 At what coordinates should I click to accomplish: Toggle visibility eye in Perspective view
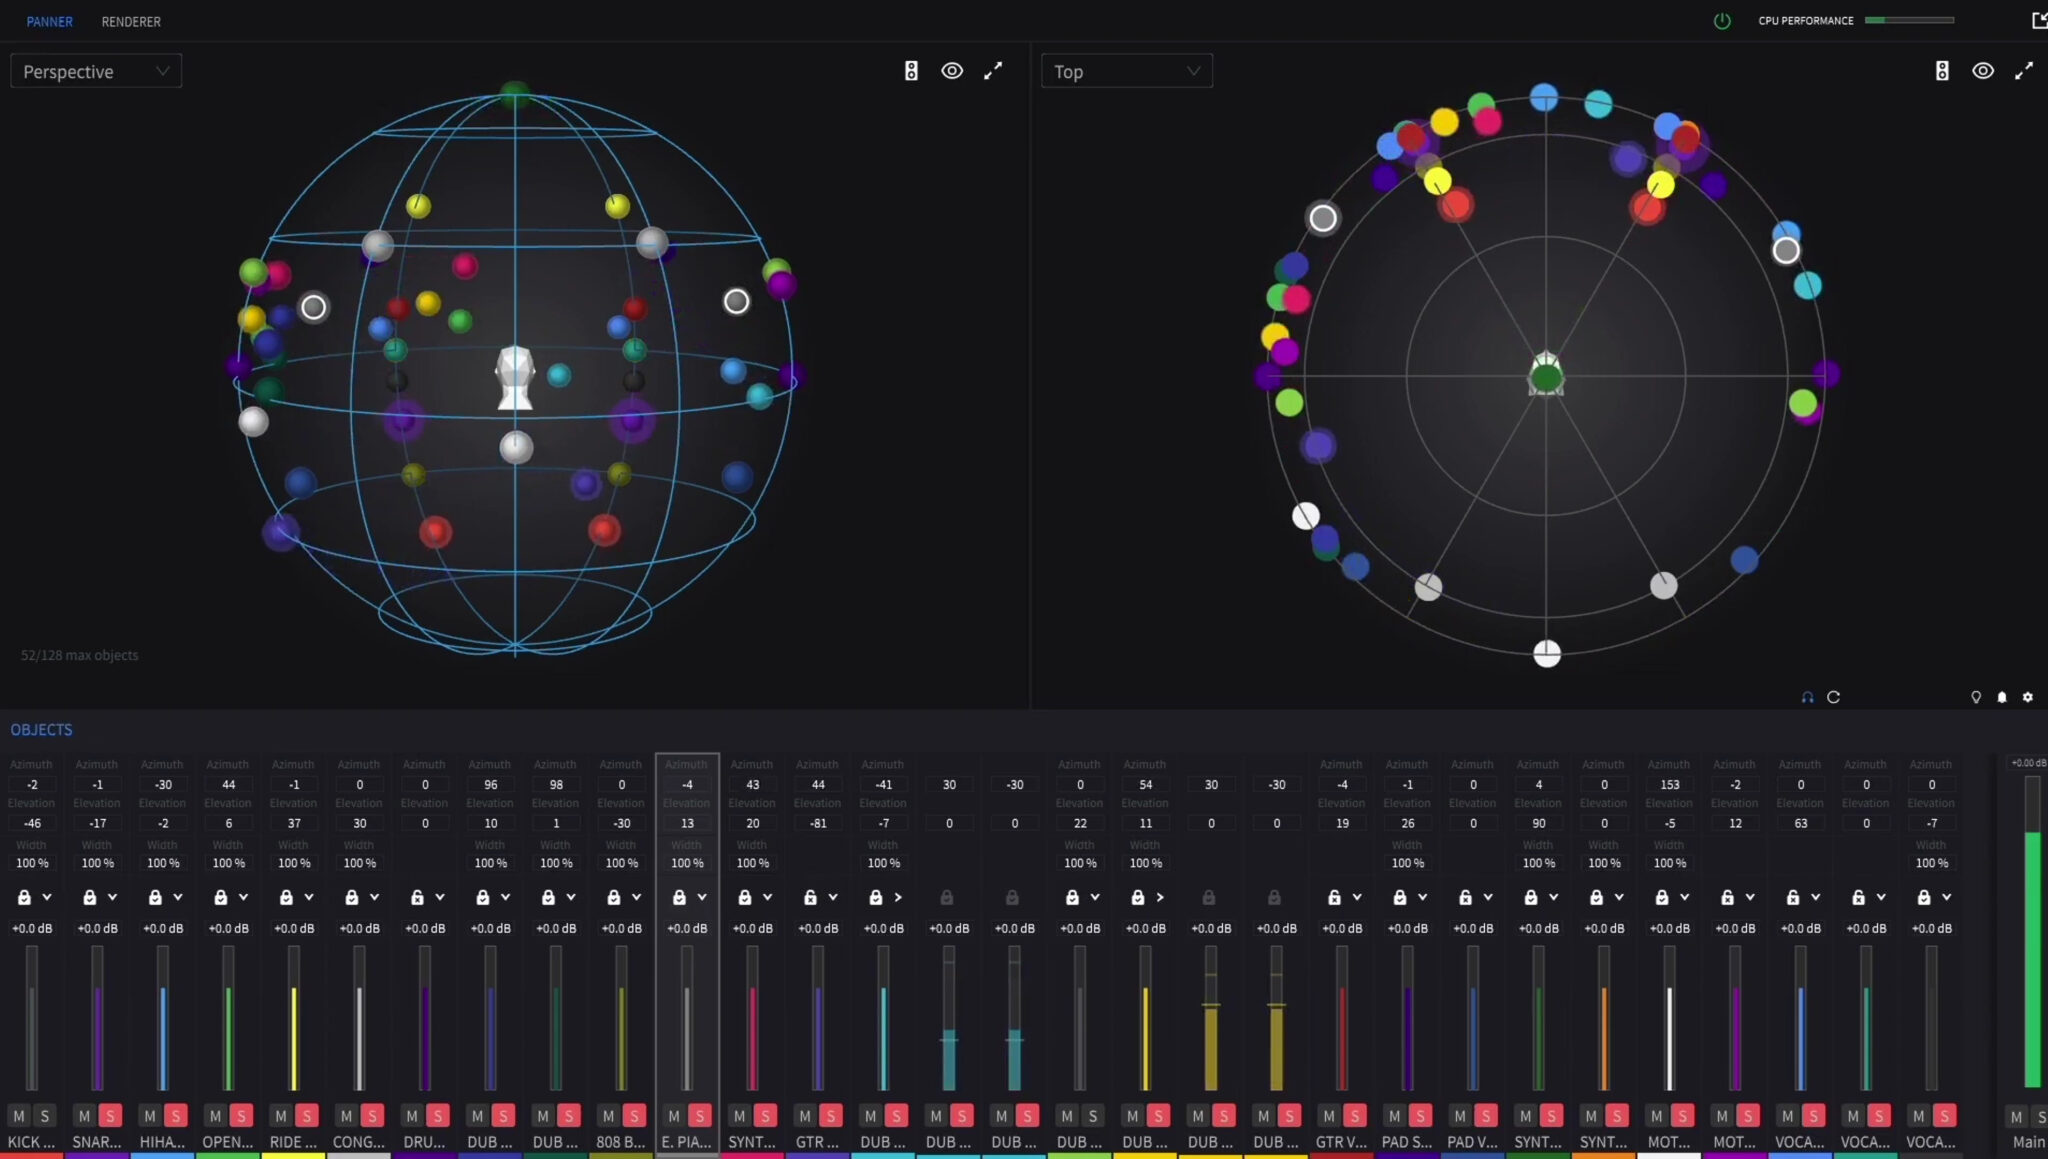click(952, 71)
